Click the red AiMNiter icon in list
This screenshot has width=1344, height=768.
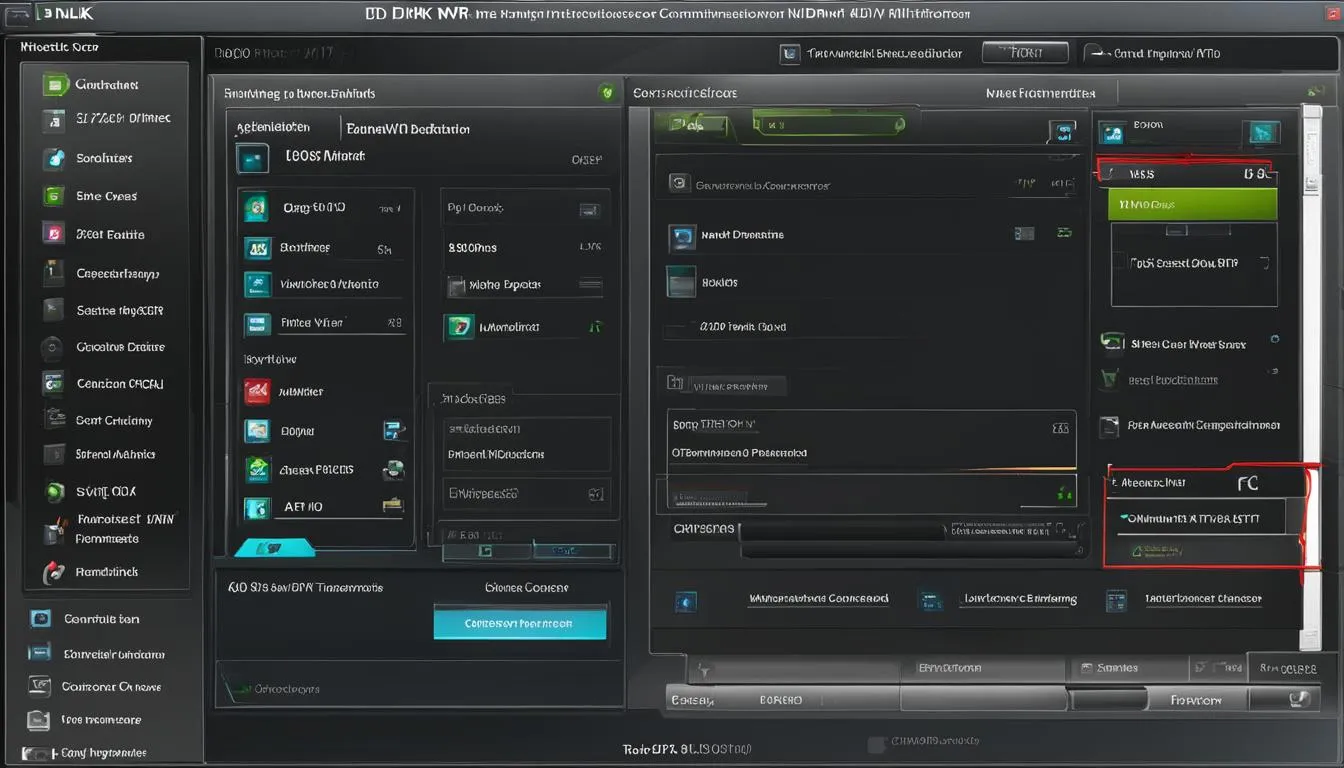257,392
